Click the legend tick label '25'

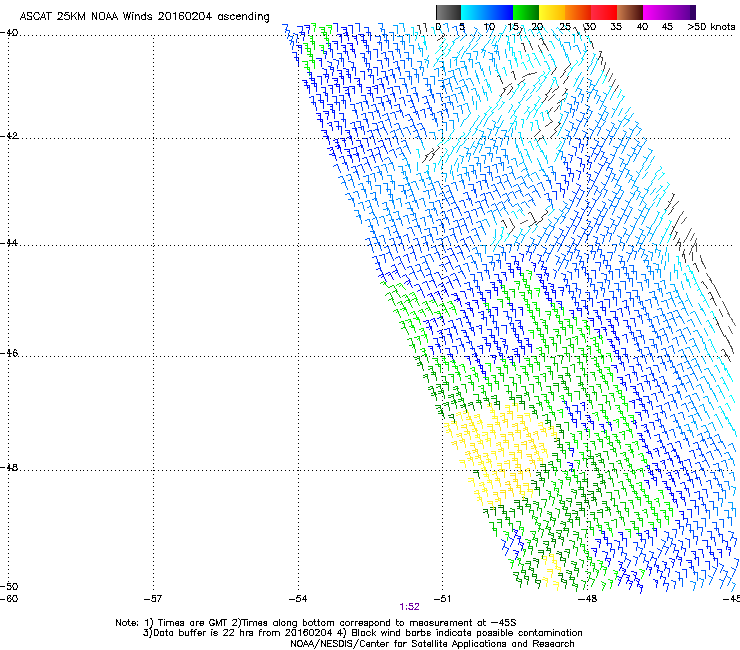coord(565,27)
